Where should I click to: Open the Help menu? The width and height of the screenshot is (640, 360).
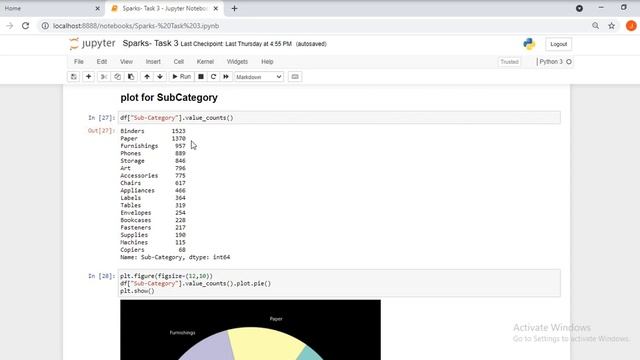click(x=267, y=62)
